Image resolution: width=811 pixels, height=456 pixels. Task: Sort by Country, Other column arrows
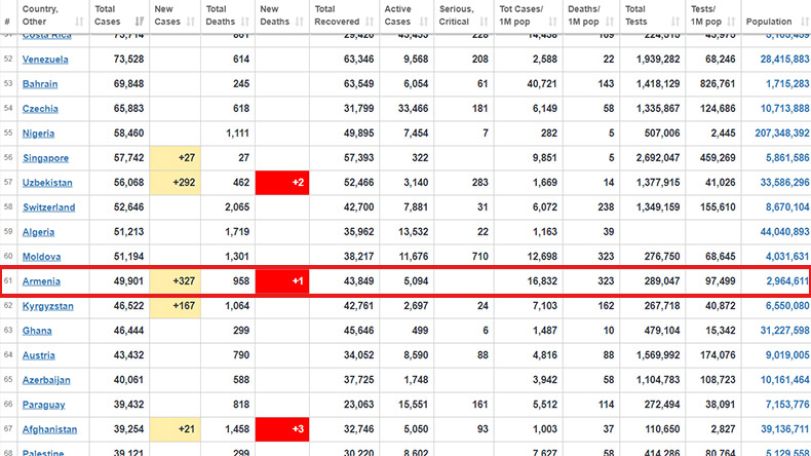tap(79, 22)
